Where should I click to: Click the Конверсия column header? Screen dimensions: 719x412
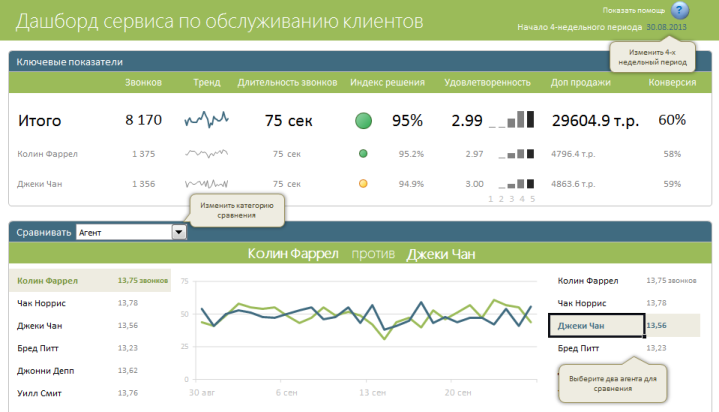[x=672, y=83]
